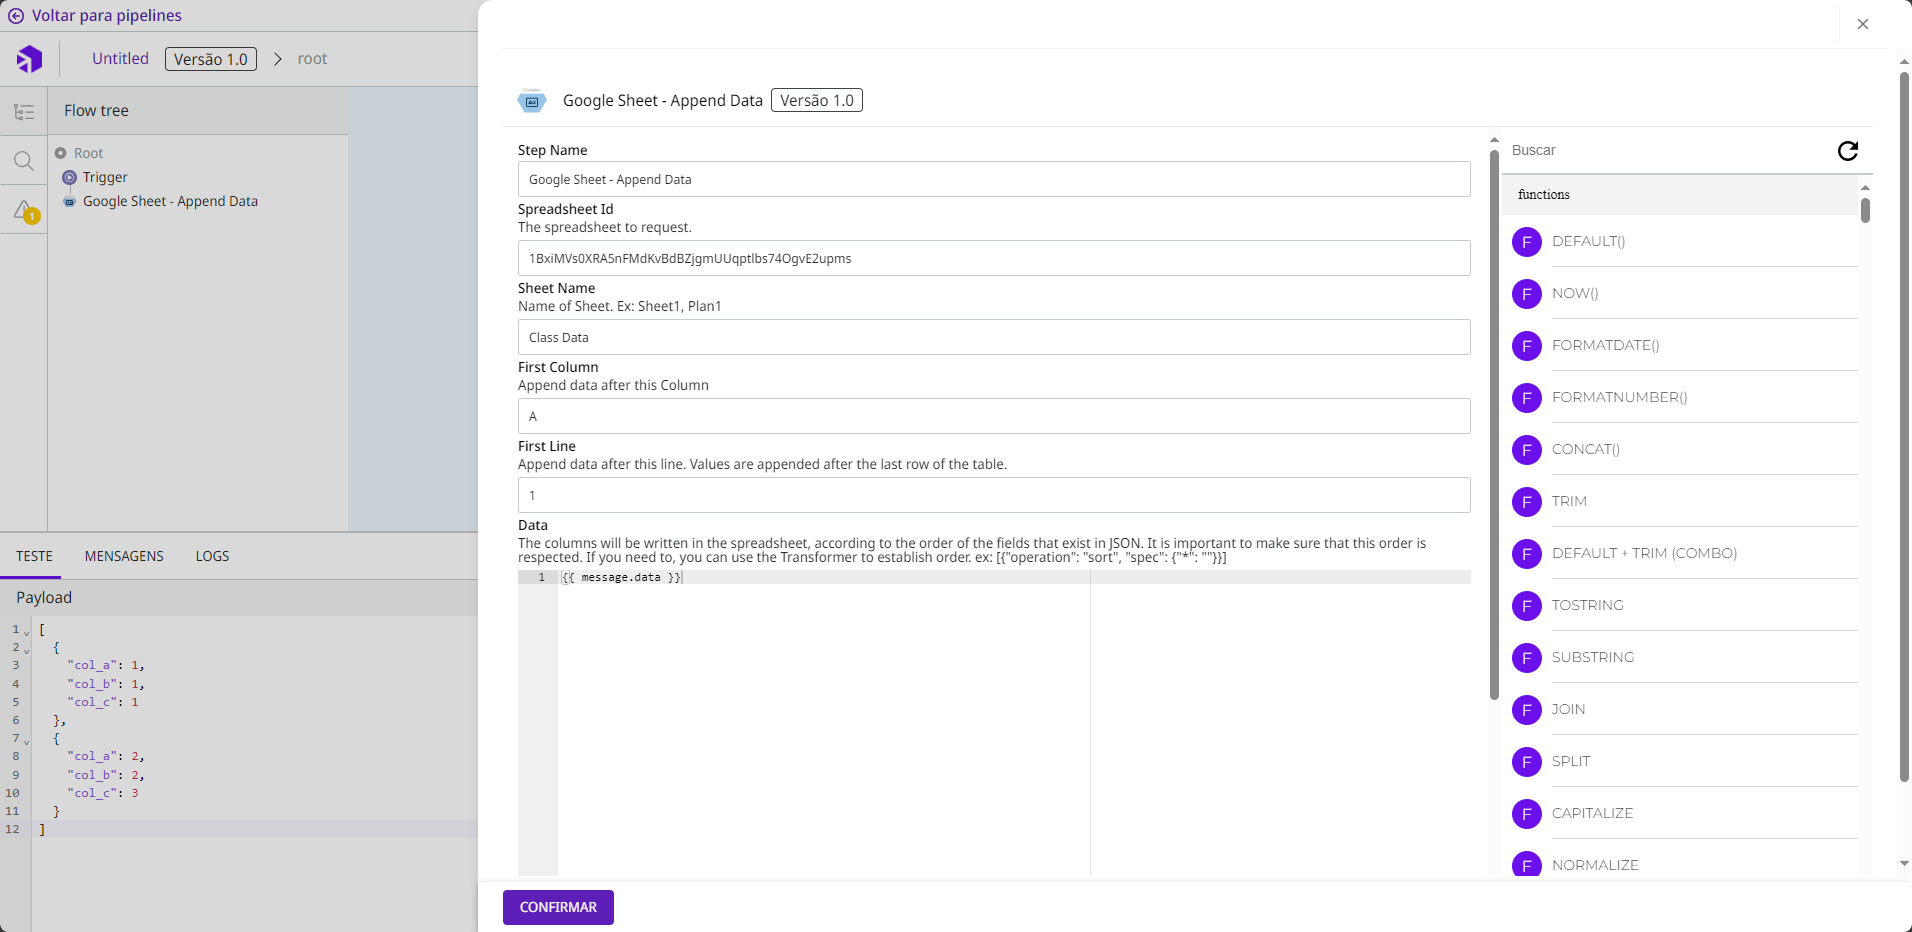This screenshot has width=1912, height=932.
Task: Expand the root breadcrumb chevron
Action: pos(278,59)
